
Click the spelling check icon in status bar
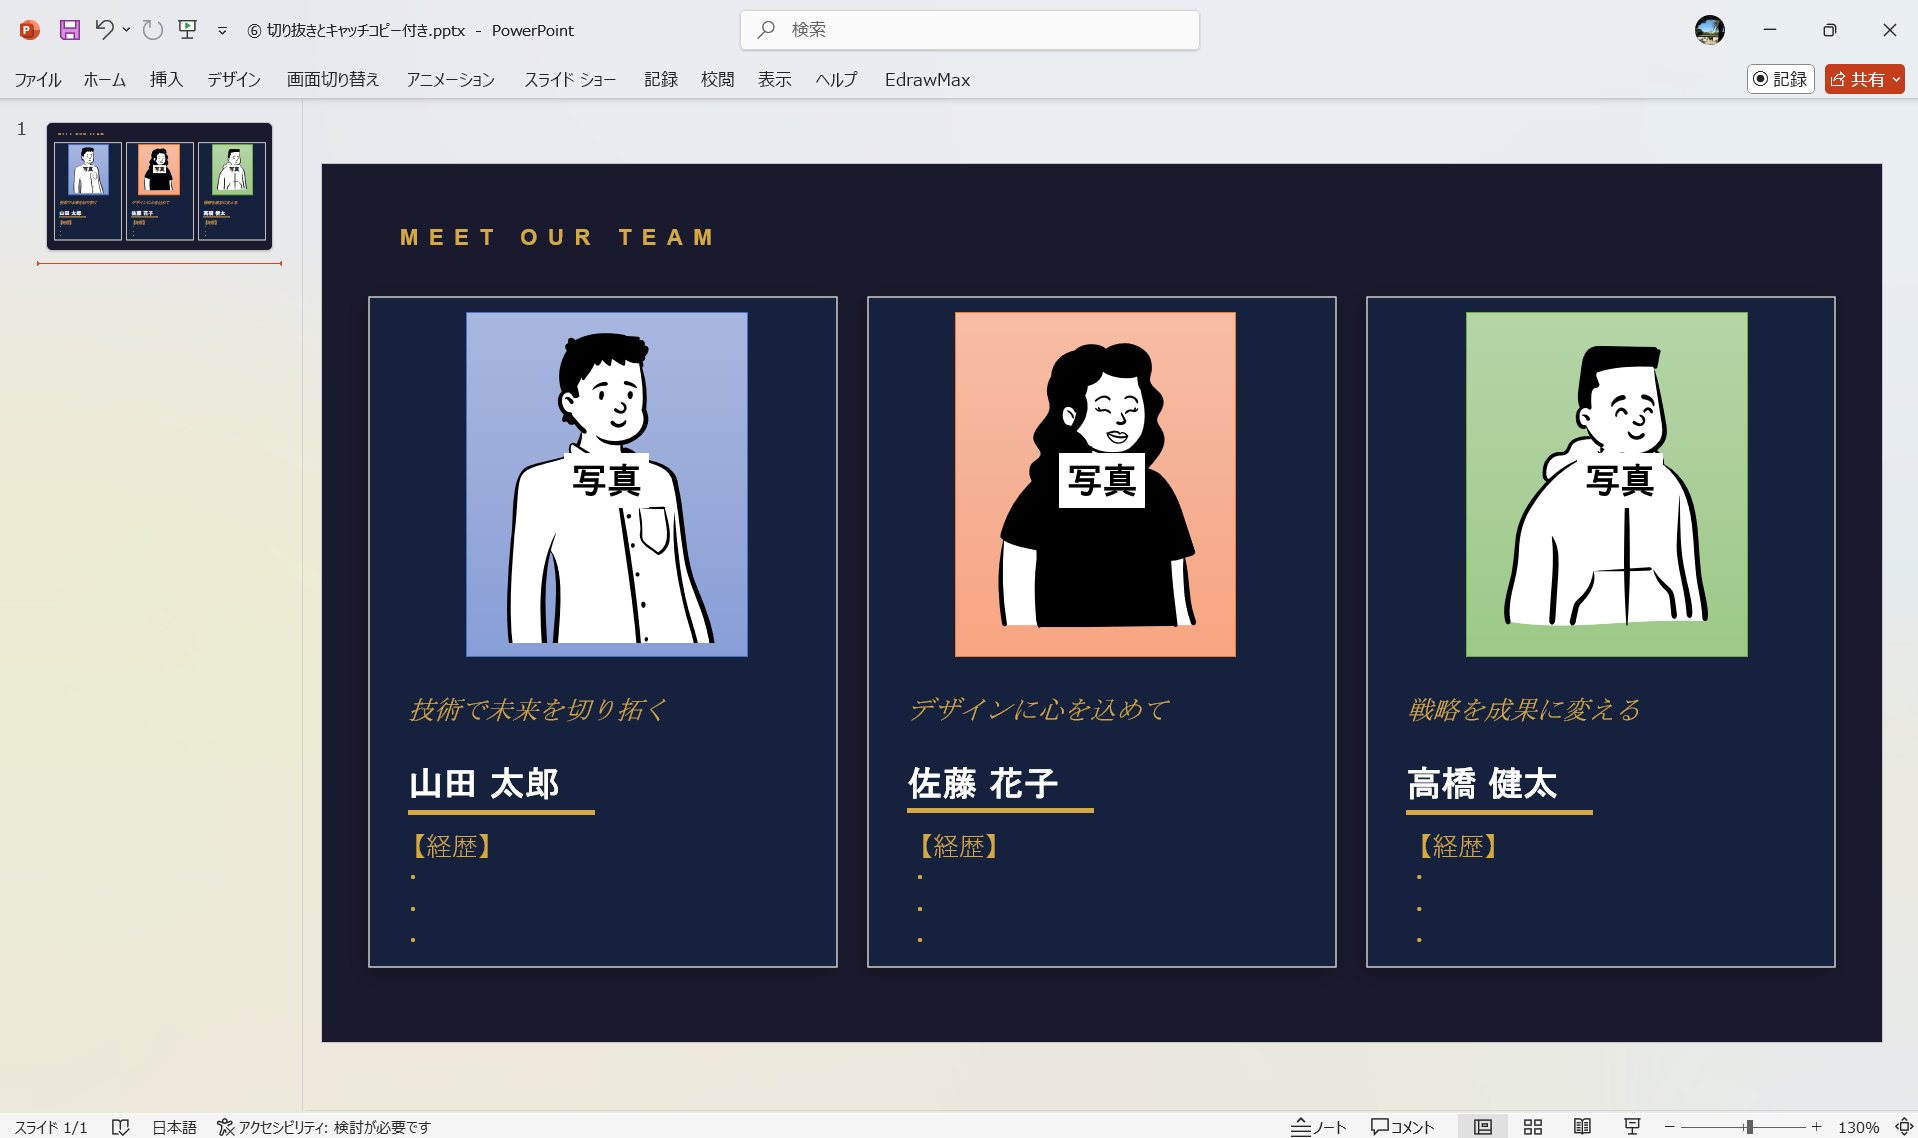click(120, 1127)
